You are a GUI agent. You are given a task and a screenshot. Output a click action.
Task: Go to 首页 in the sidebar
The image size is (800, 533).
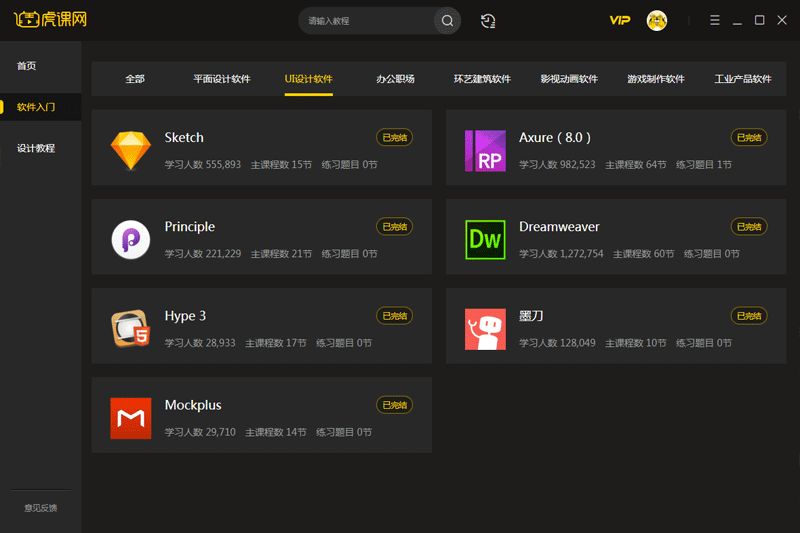26,66
